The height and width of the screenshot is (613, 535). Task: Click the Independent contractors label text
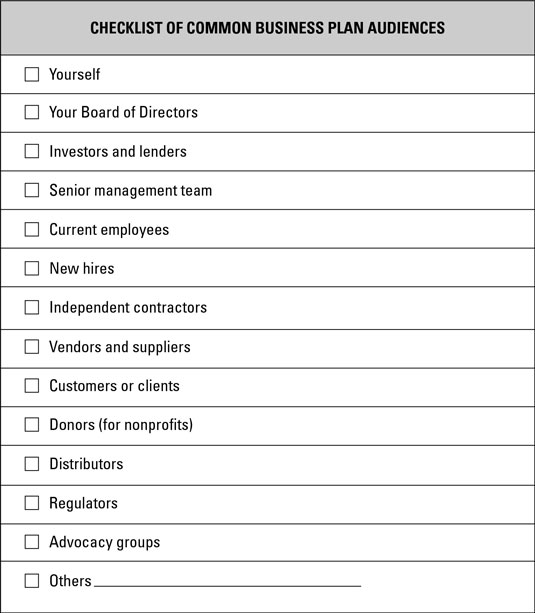click(128, 308)
